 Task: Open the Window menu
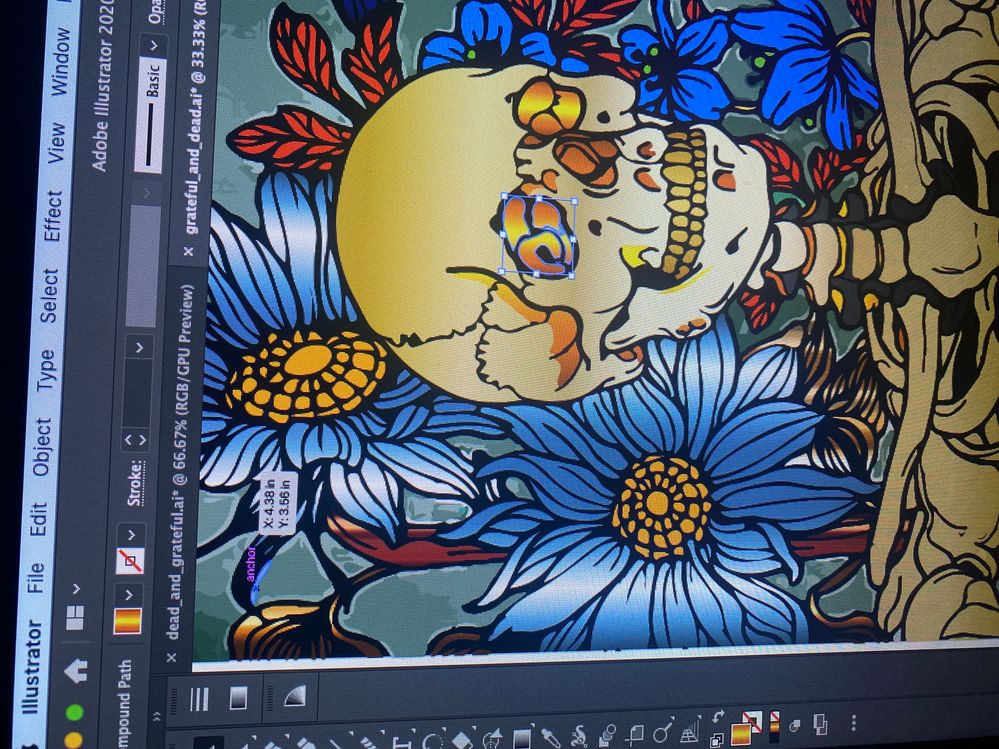[61, 61]
